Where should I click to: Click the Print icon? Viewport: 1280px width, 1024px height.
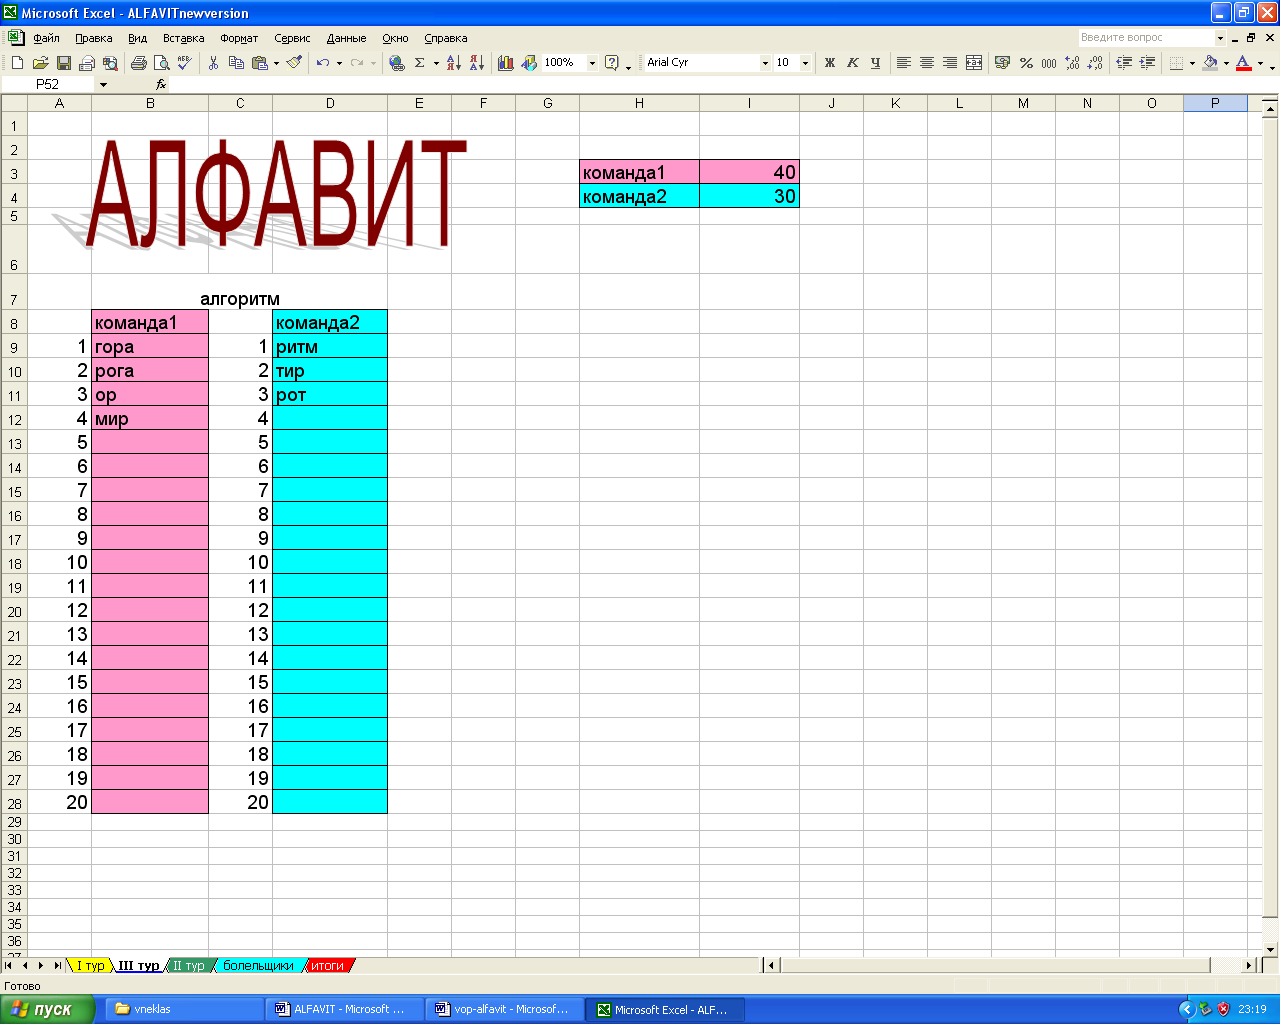pyautogui.click(x=139, y=63)
